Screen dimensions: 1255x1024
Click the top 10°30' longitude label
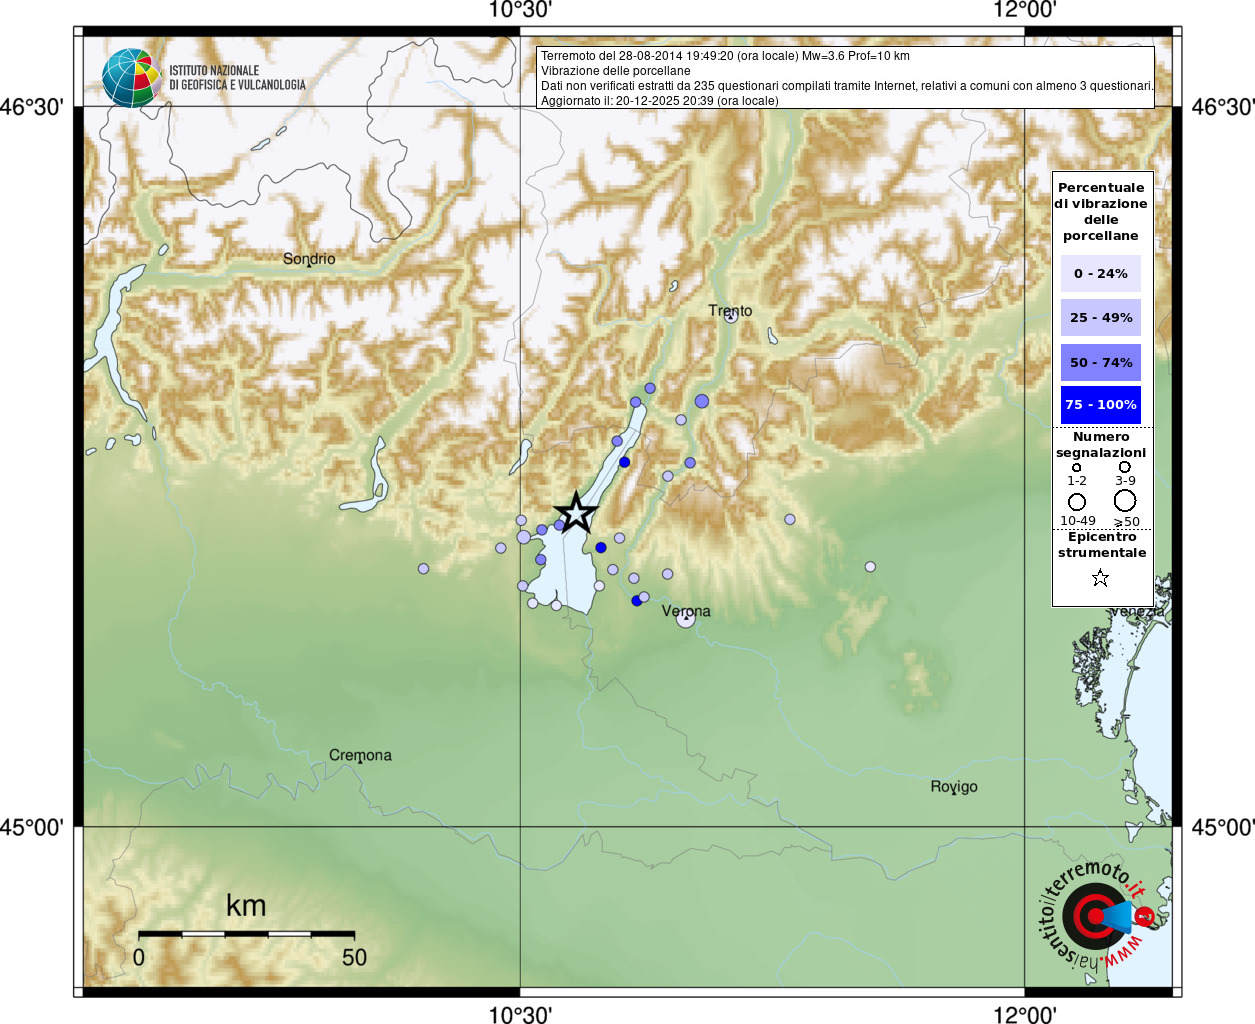pos(520,11)
